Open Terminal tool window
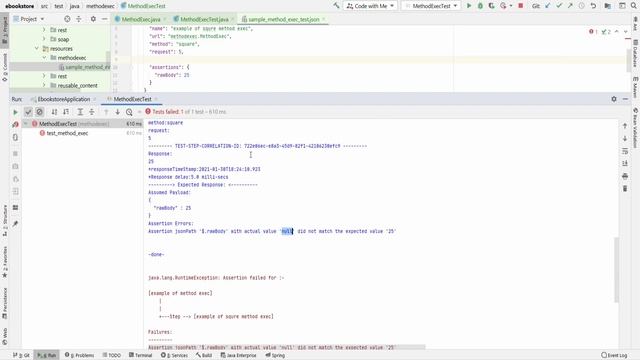640x360 pixels. pyautogui.click(x=140, y=355)
